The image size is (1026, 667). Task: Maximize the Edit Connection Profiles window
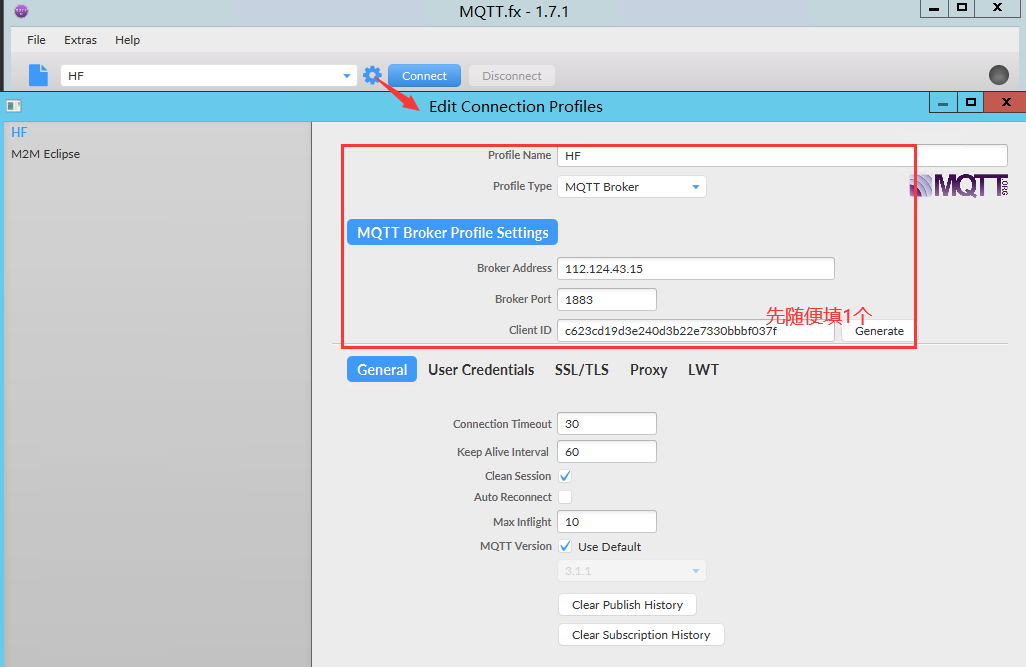pyautogui.click(x=971, y=103)
